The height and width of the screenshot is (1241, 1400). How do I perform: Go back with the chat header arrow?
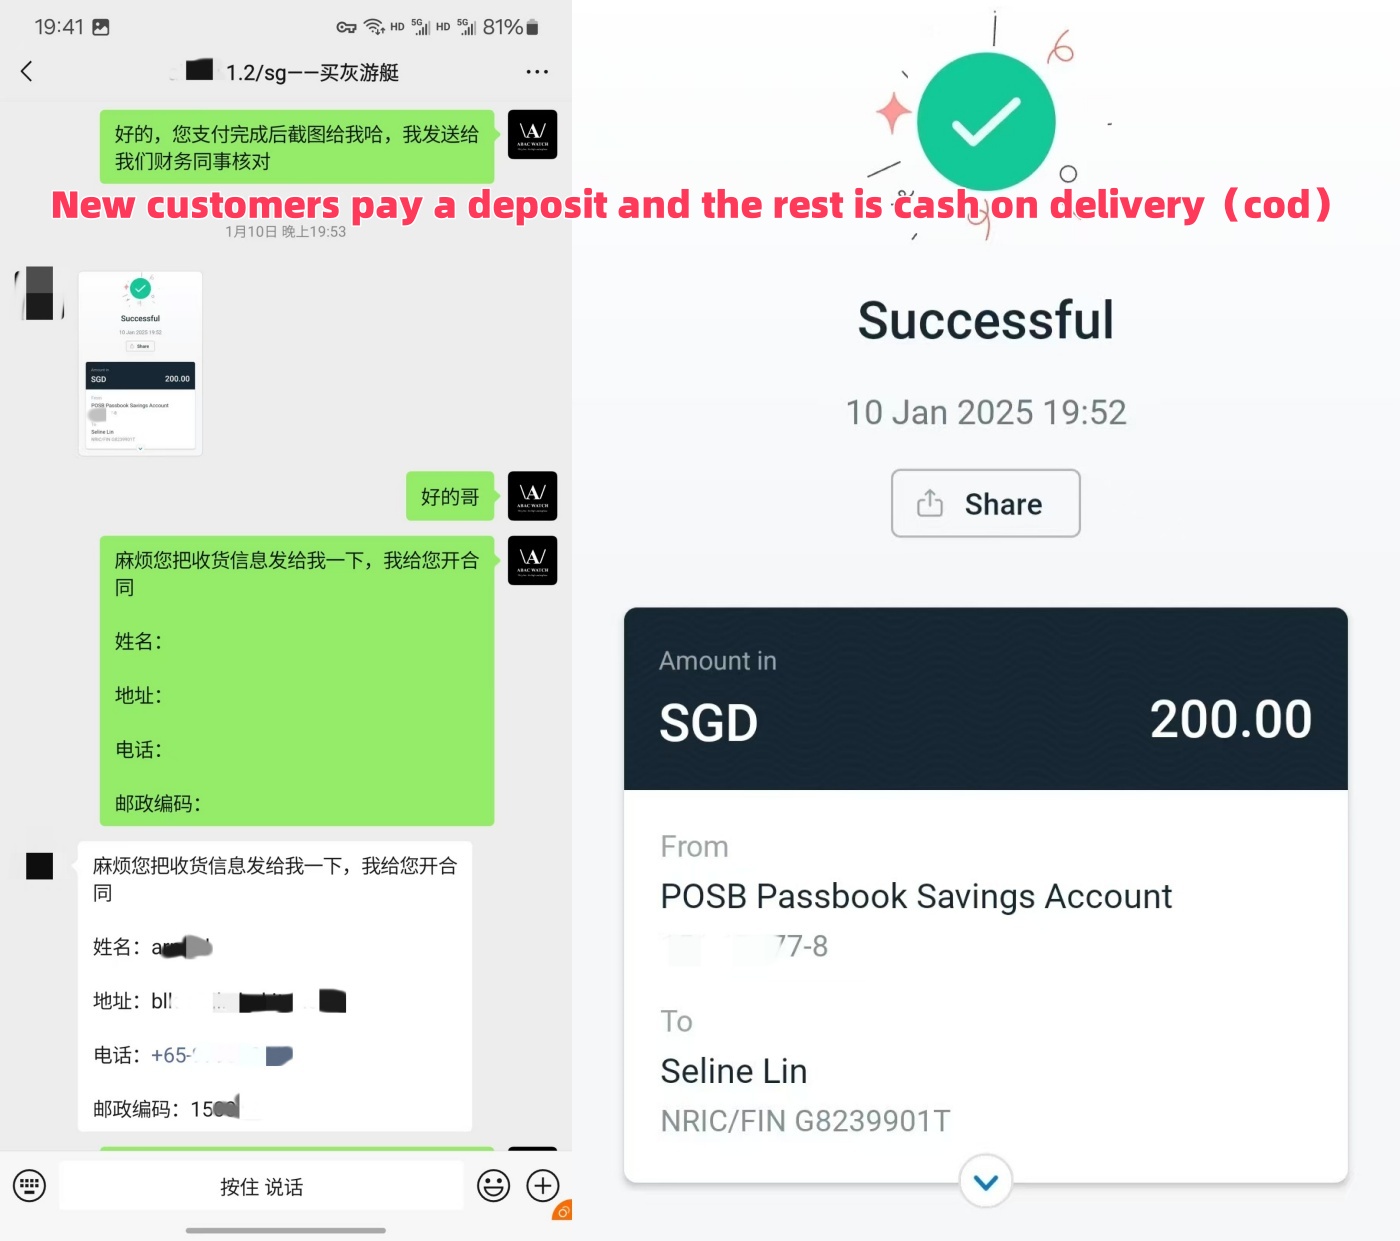pyautogui.click(x=27, y=71)
